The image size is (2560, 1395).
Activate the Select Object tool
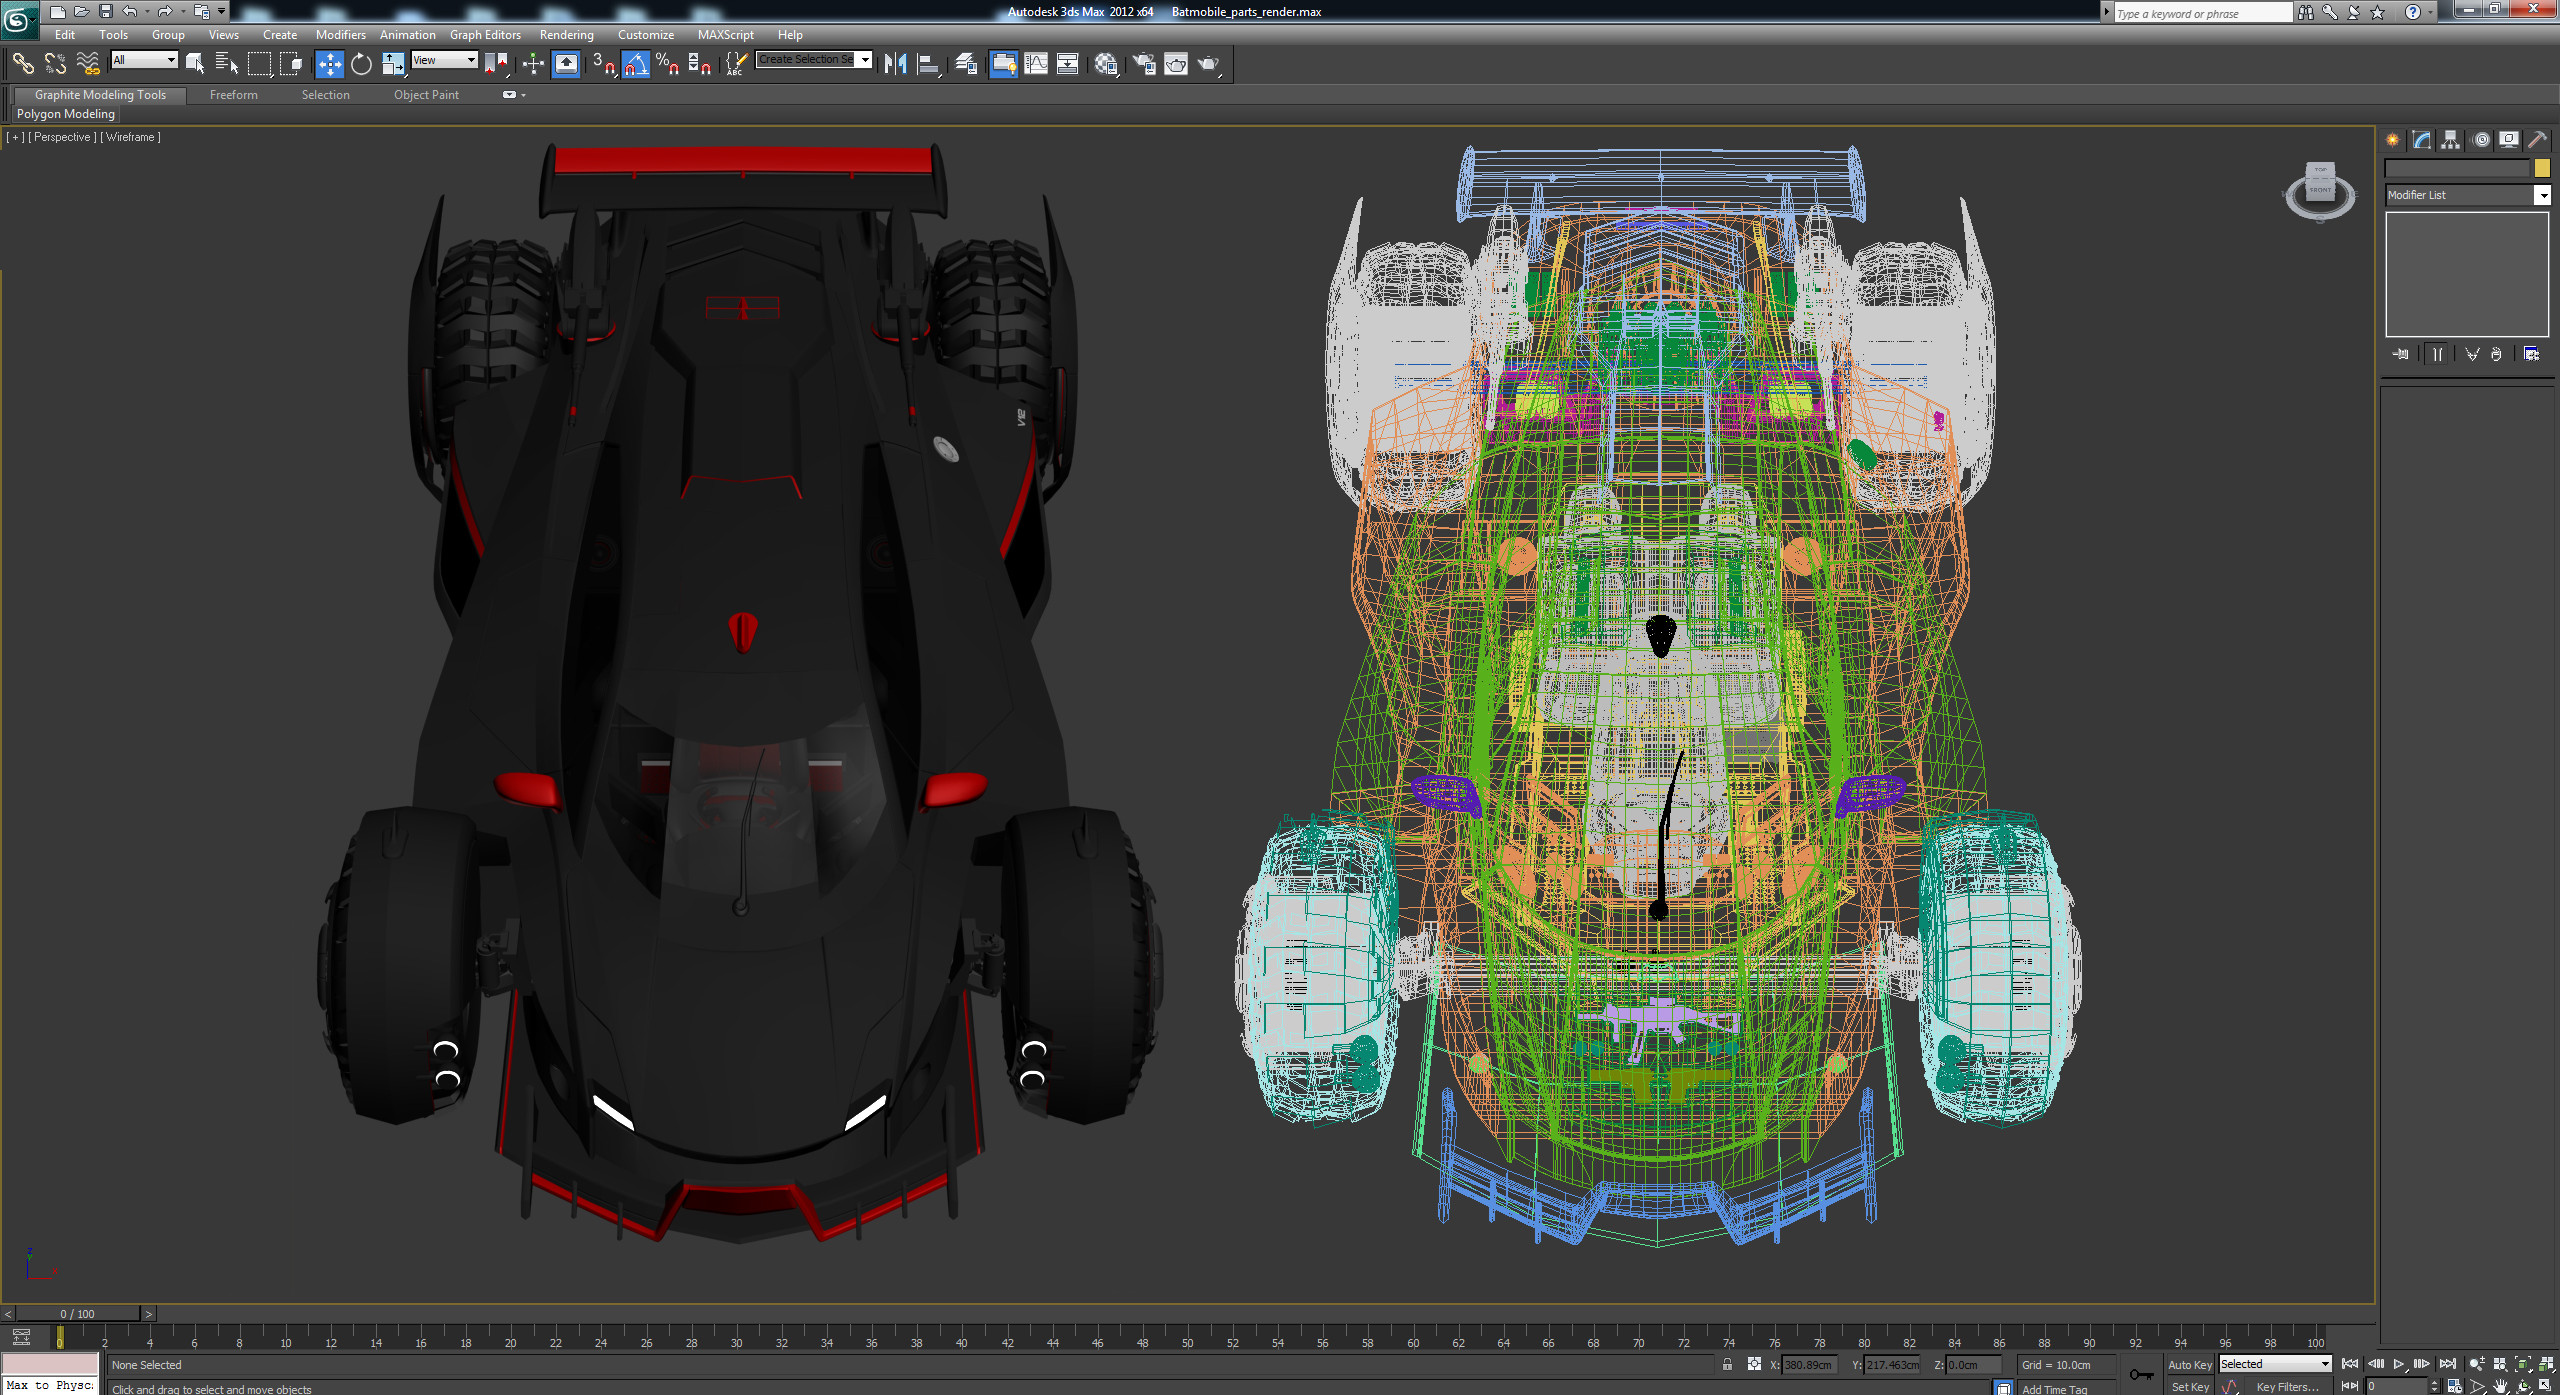point(195,64)
